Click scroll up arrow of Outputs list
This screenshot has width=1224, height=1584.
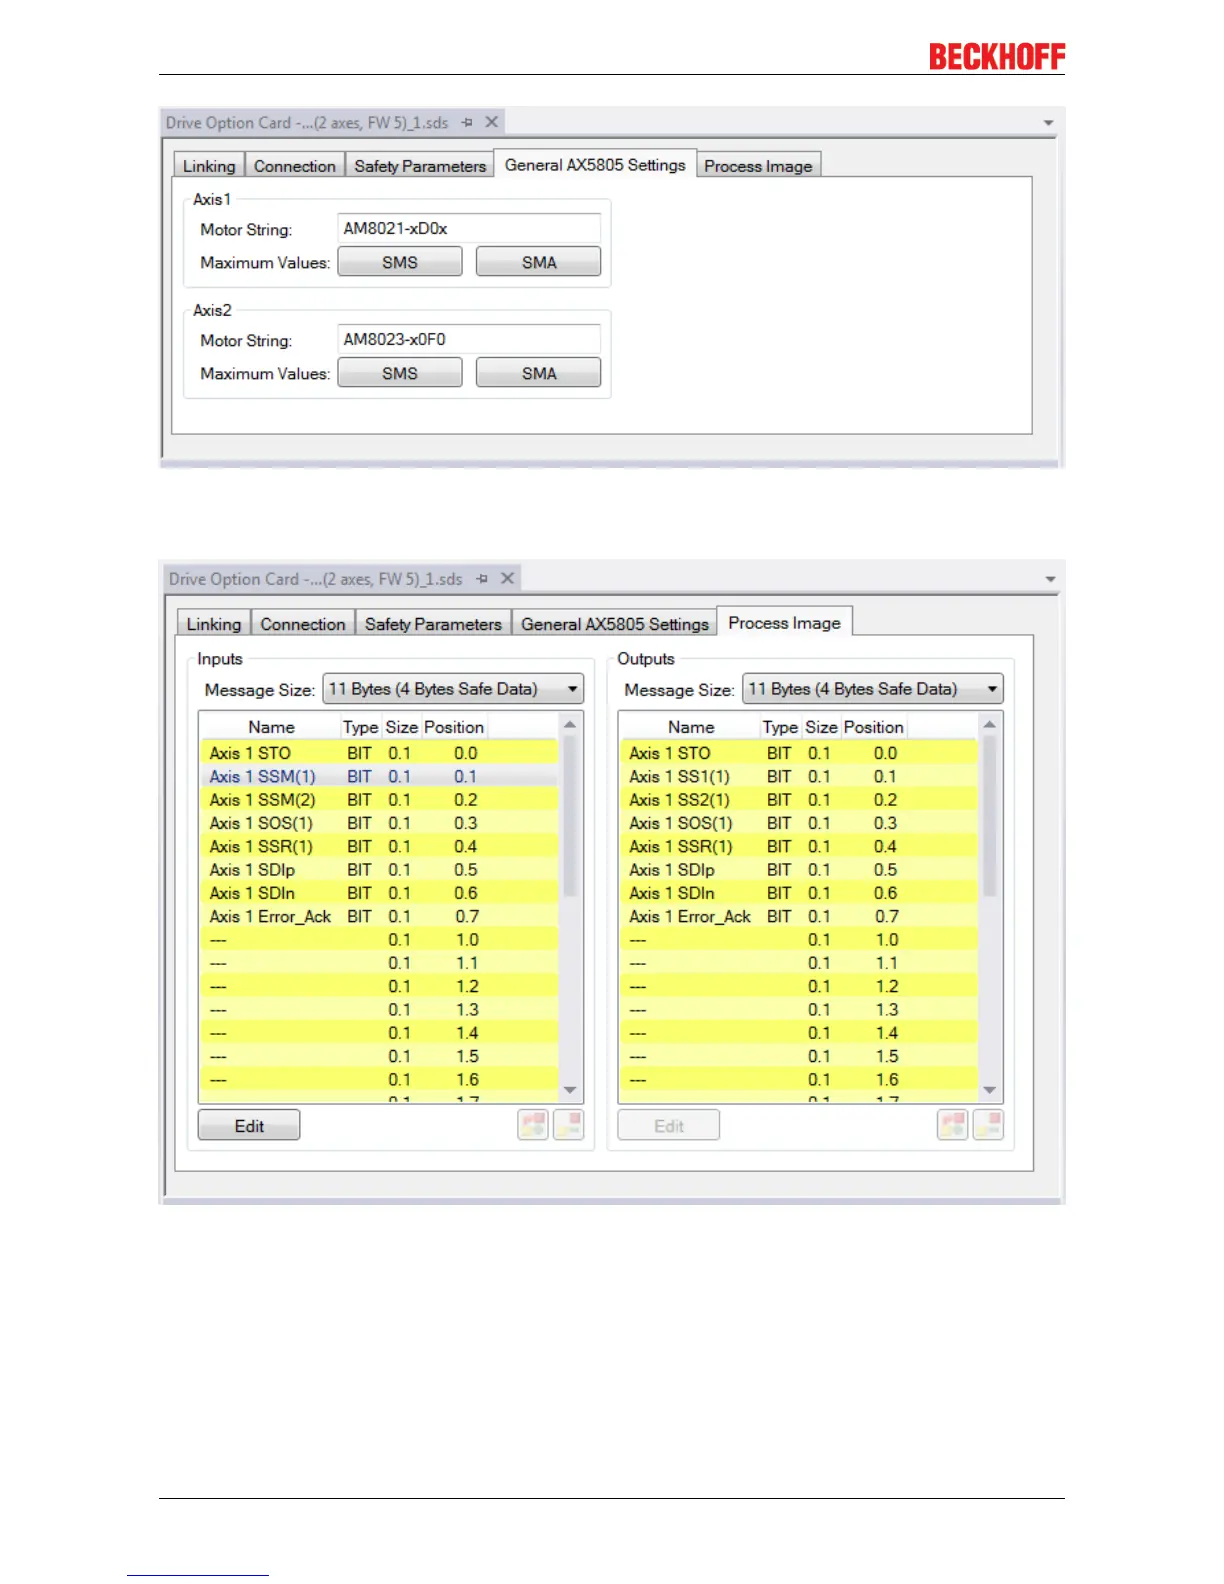tap(990, 725)
